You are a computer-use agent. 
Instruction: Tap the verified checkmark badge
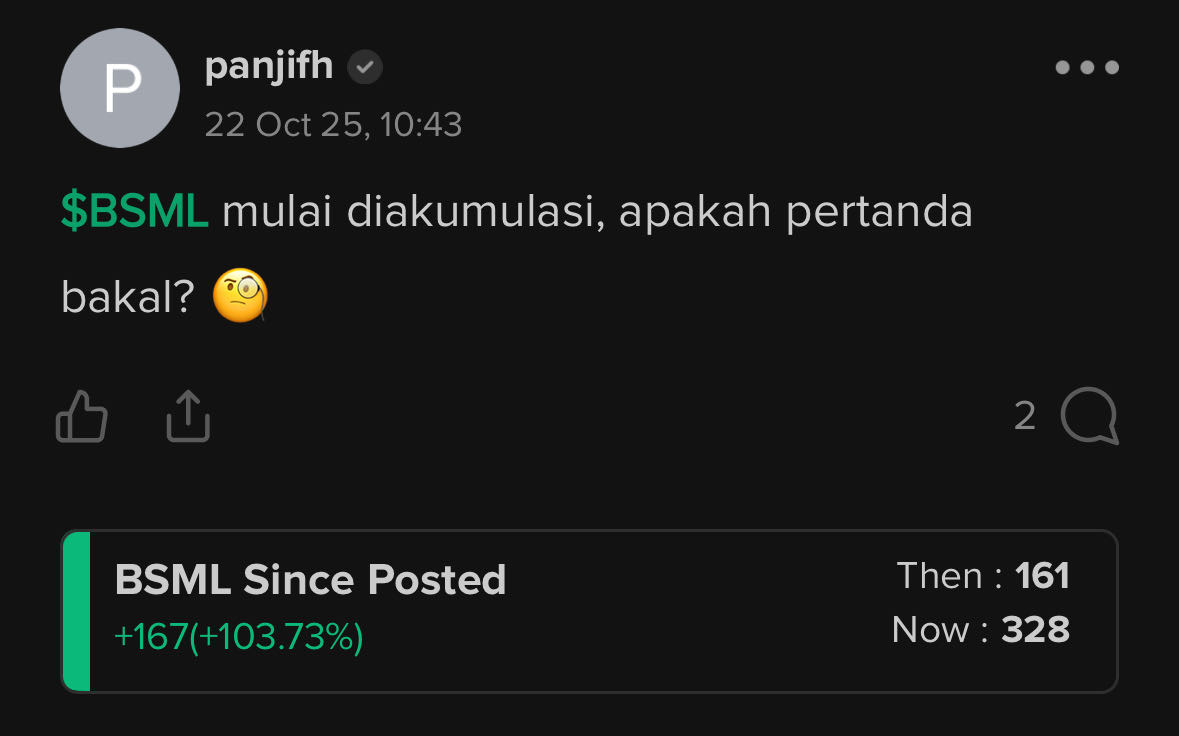click(x=365, y=67)
